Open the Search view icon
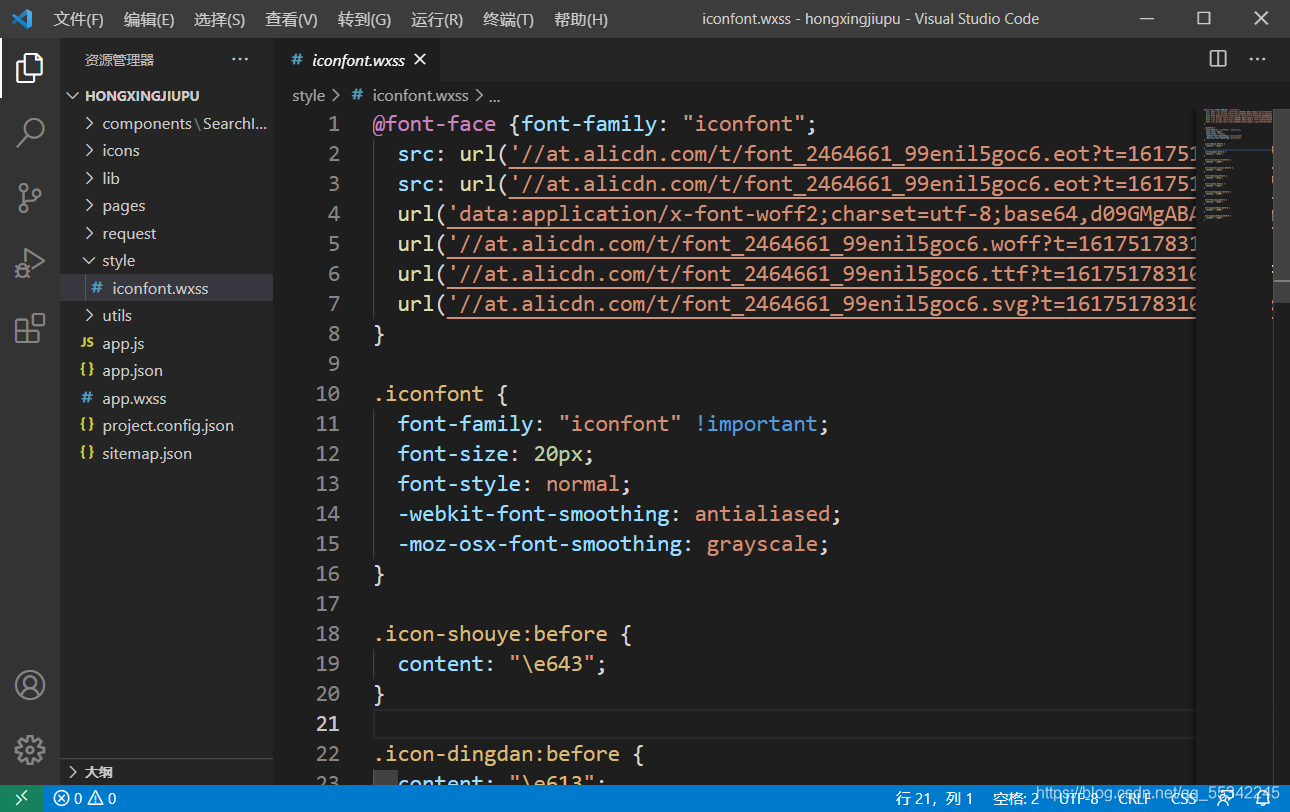1290x812 pixels. pyautogui.click(x=30, y=133)
